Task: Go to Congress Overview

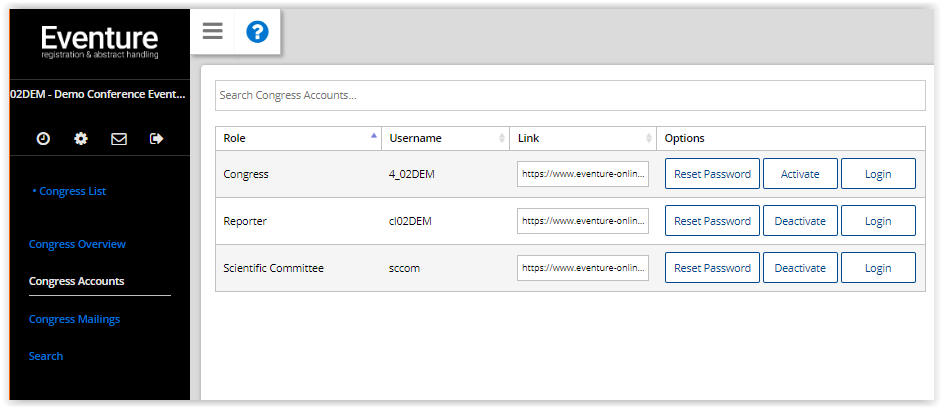Action: pyautogui.click(x=77, y=244)
